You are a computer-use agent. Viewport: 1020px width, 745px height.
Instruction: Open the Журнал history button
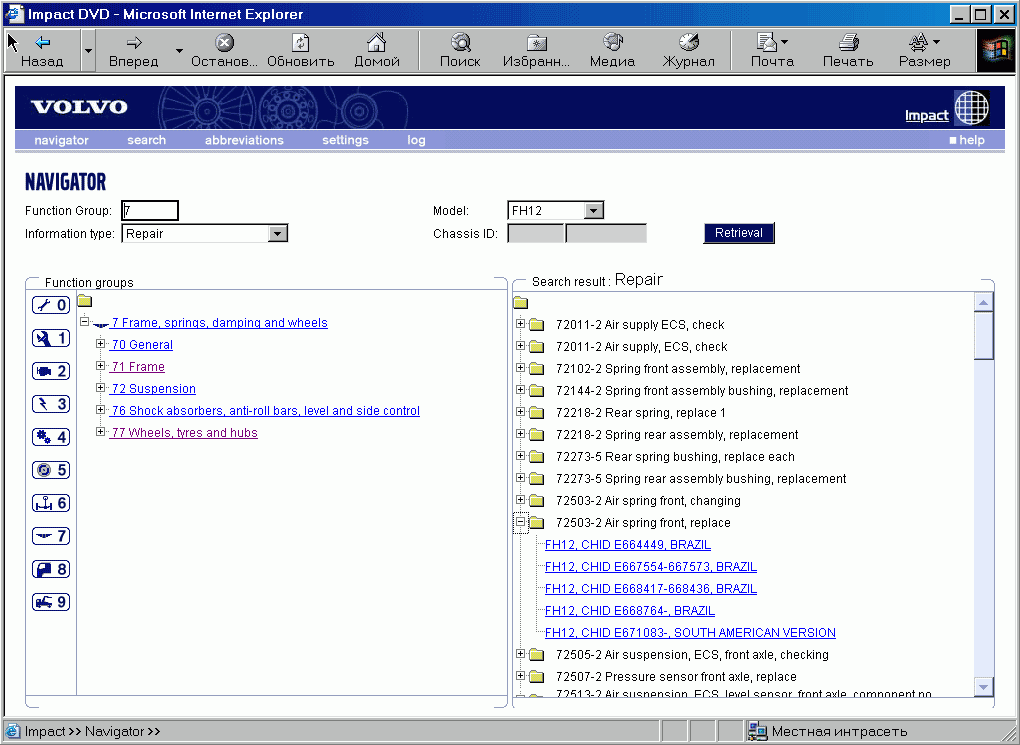(688, 51)
